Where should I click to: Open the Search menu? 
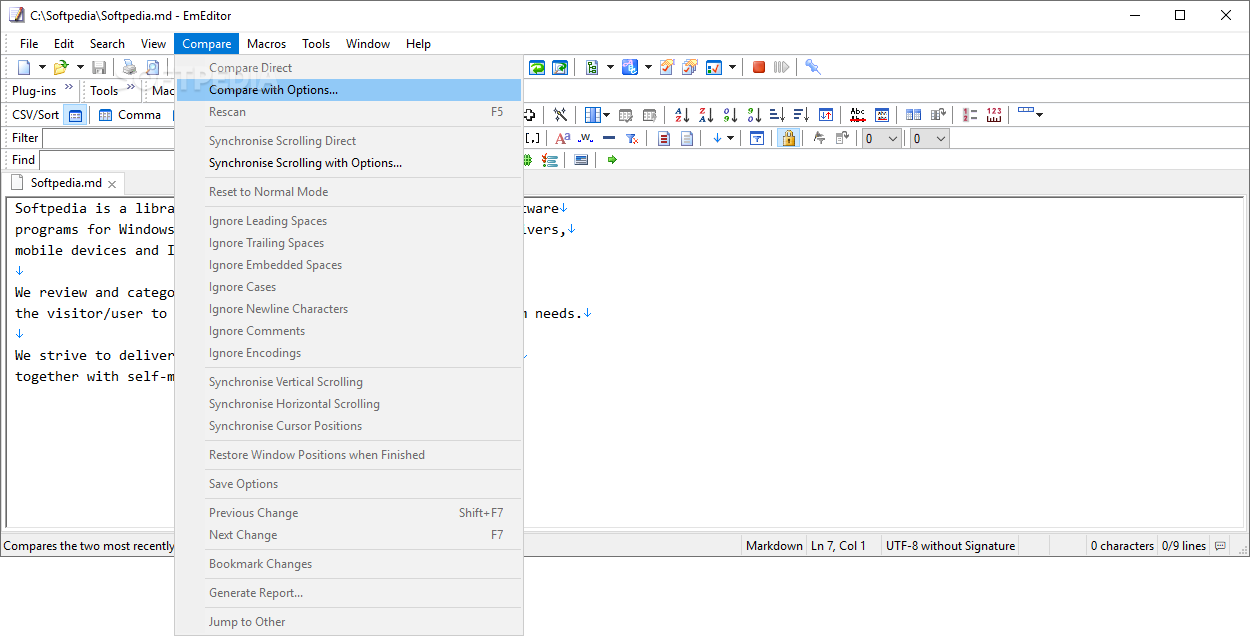click(x=107, y=43)
